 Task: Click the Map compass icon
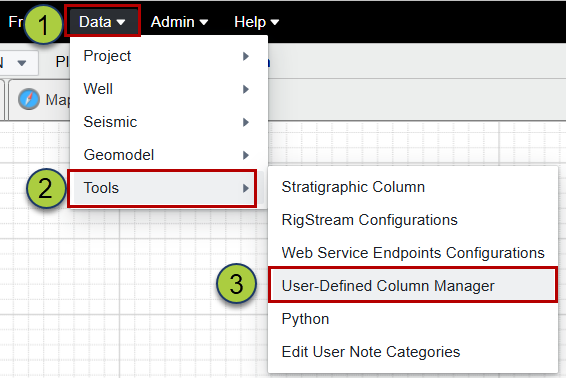click(29, 99)
